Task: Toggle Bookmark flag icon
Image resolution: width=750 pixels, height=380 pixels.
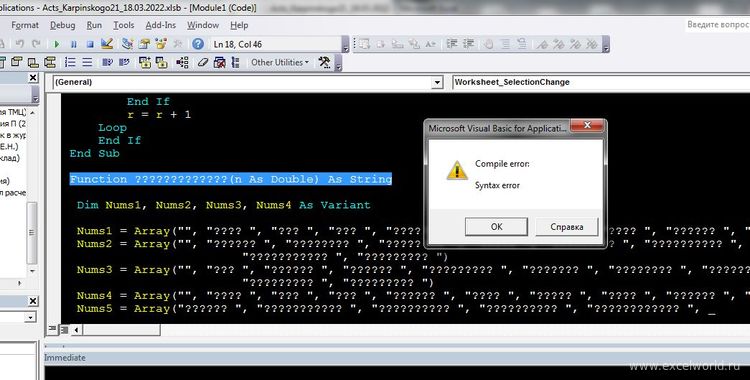Action: point(542,44)
